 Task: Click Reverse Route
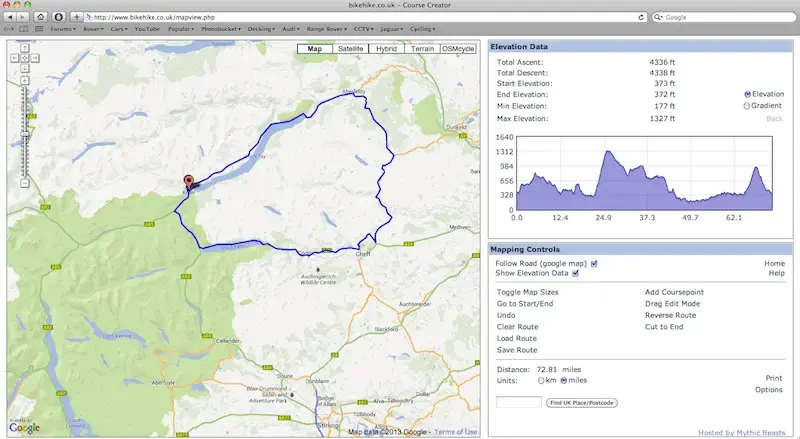coord(670,315)
